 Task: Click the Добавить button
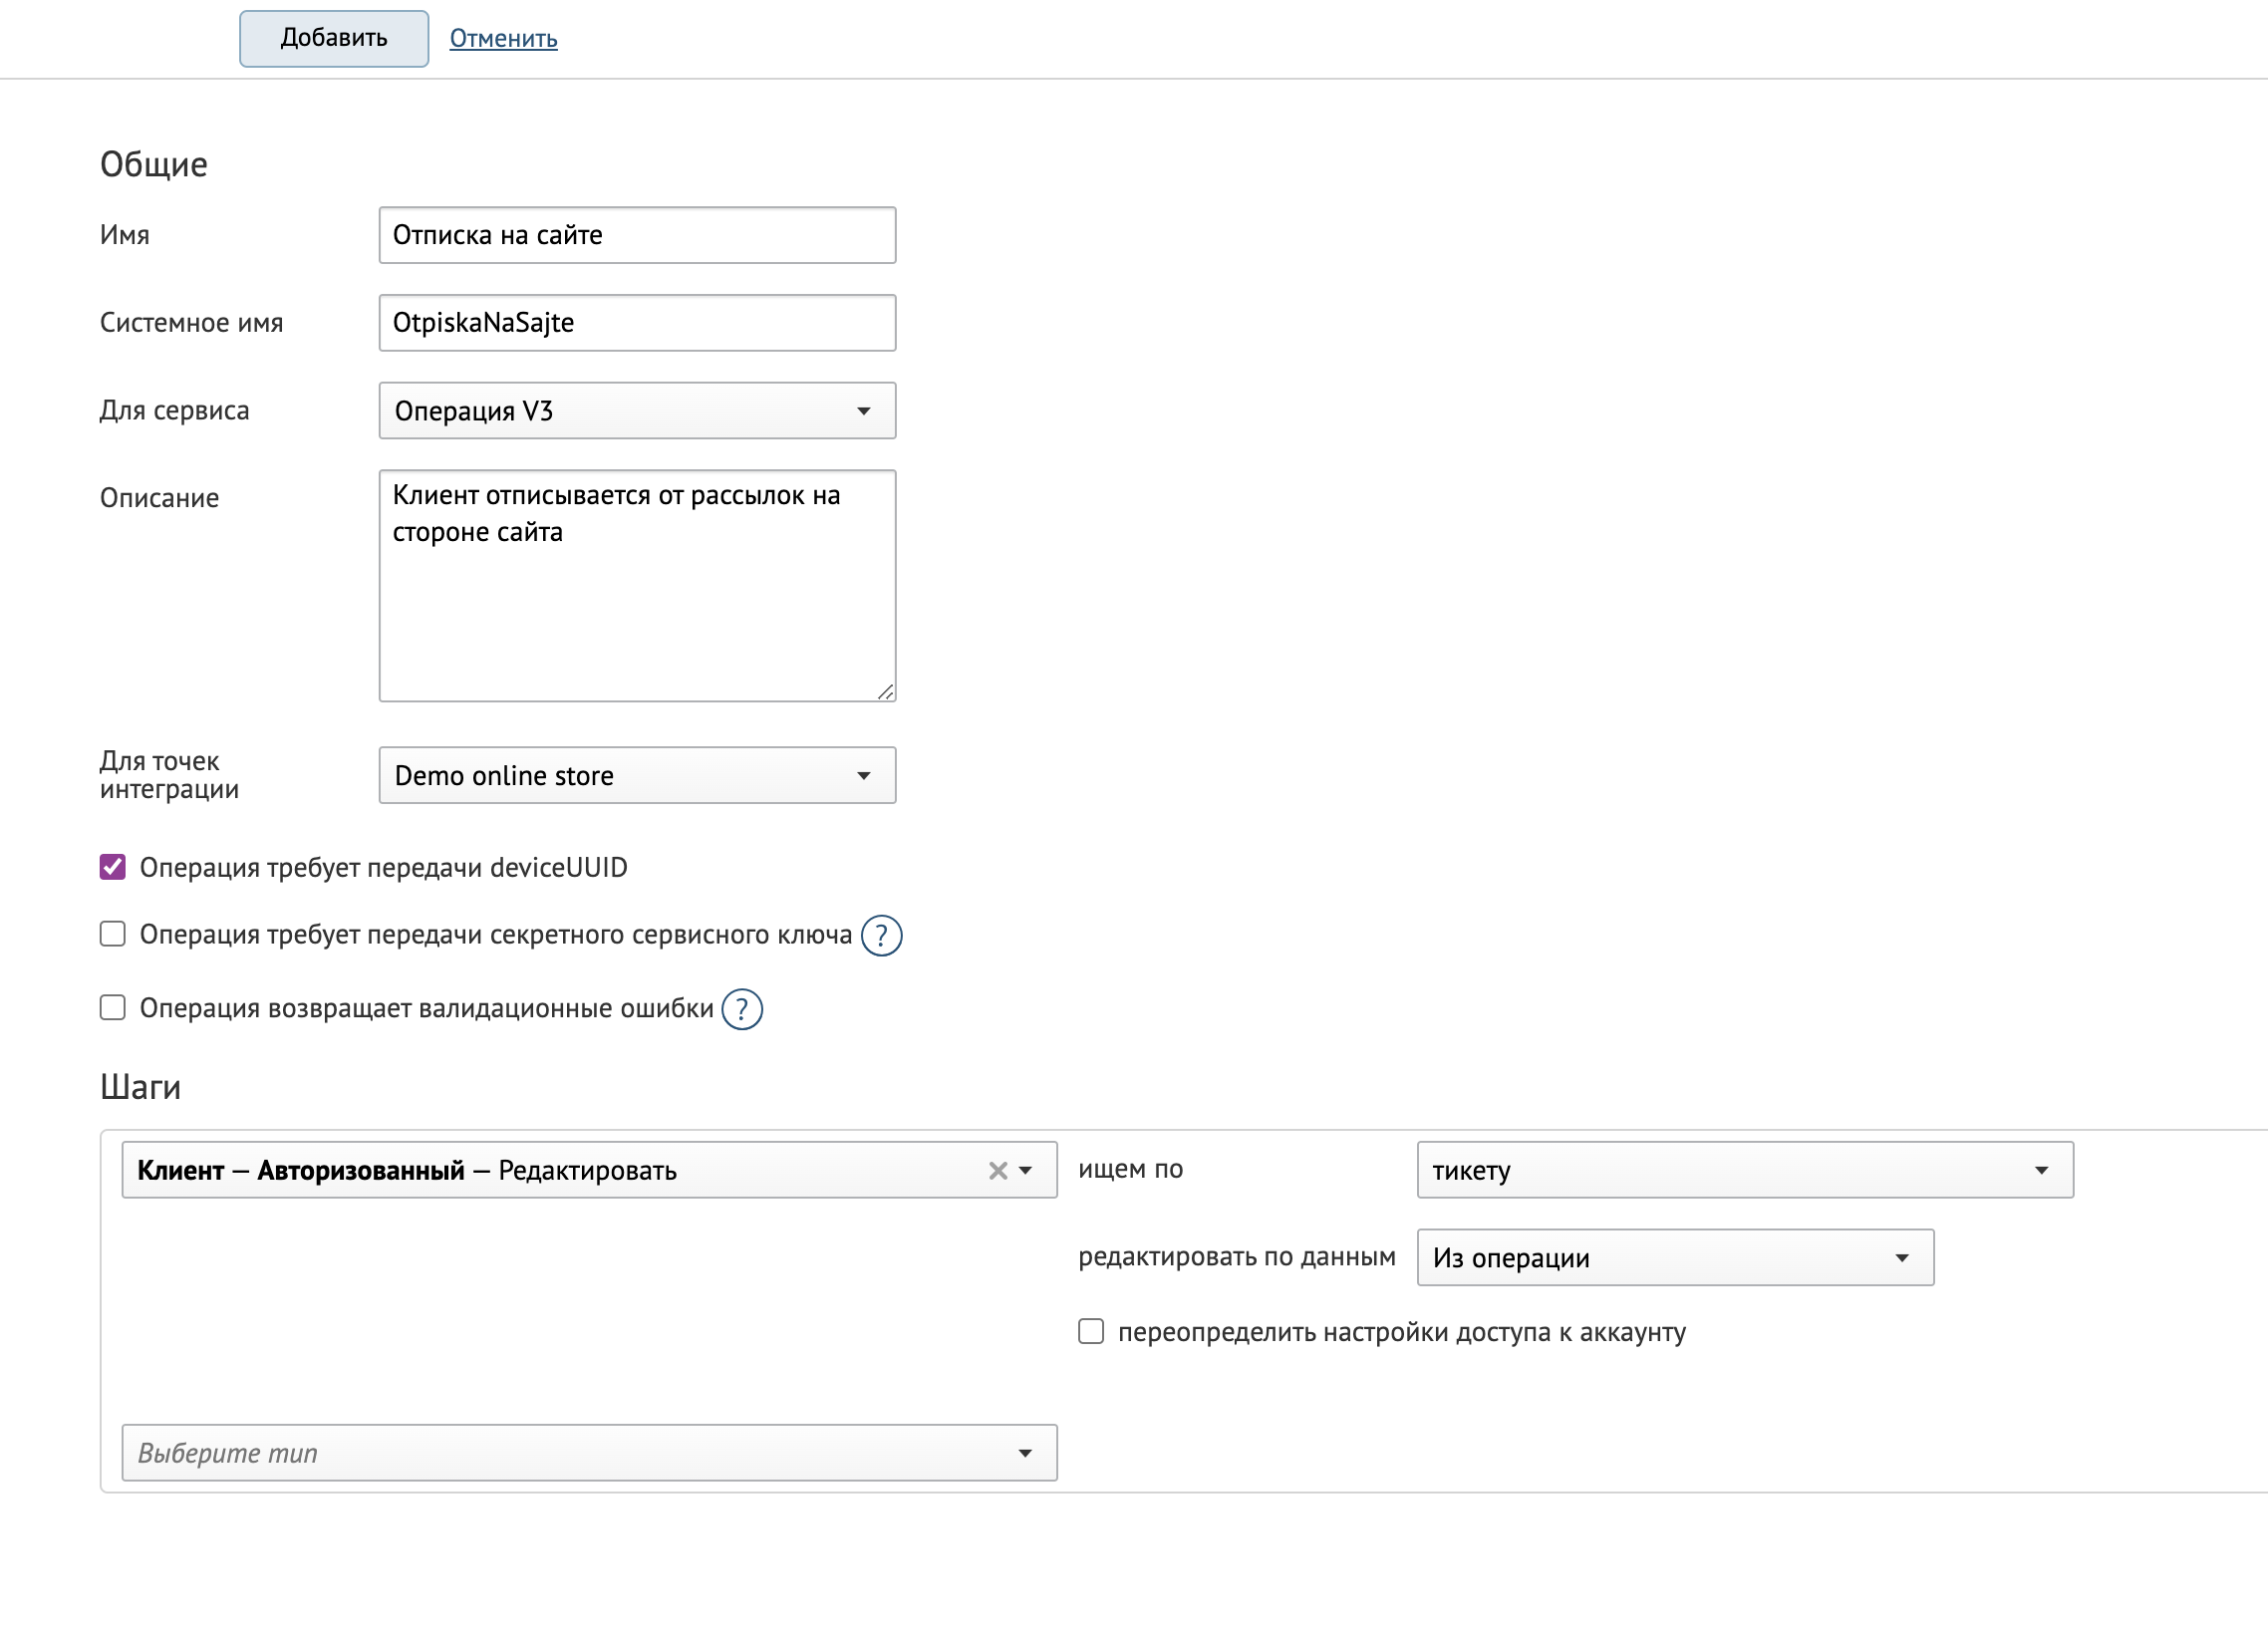point(334,38)
